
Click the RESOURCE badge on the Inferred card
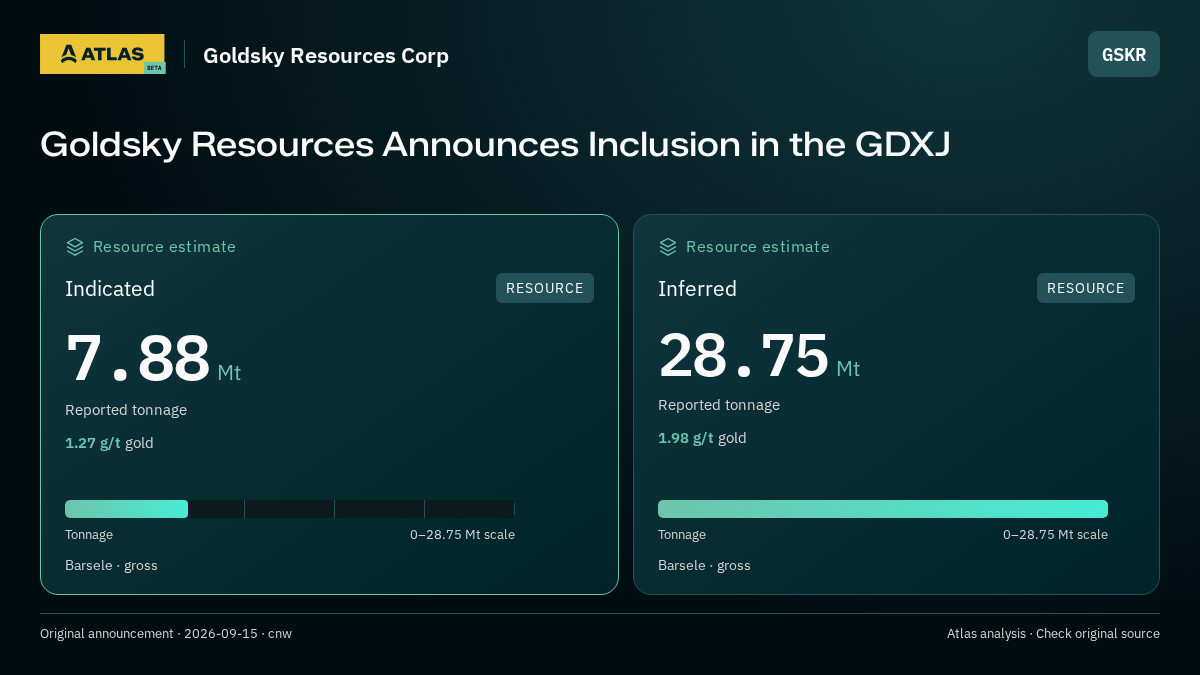pos(1086,288)
